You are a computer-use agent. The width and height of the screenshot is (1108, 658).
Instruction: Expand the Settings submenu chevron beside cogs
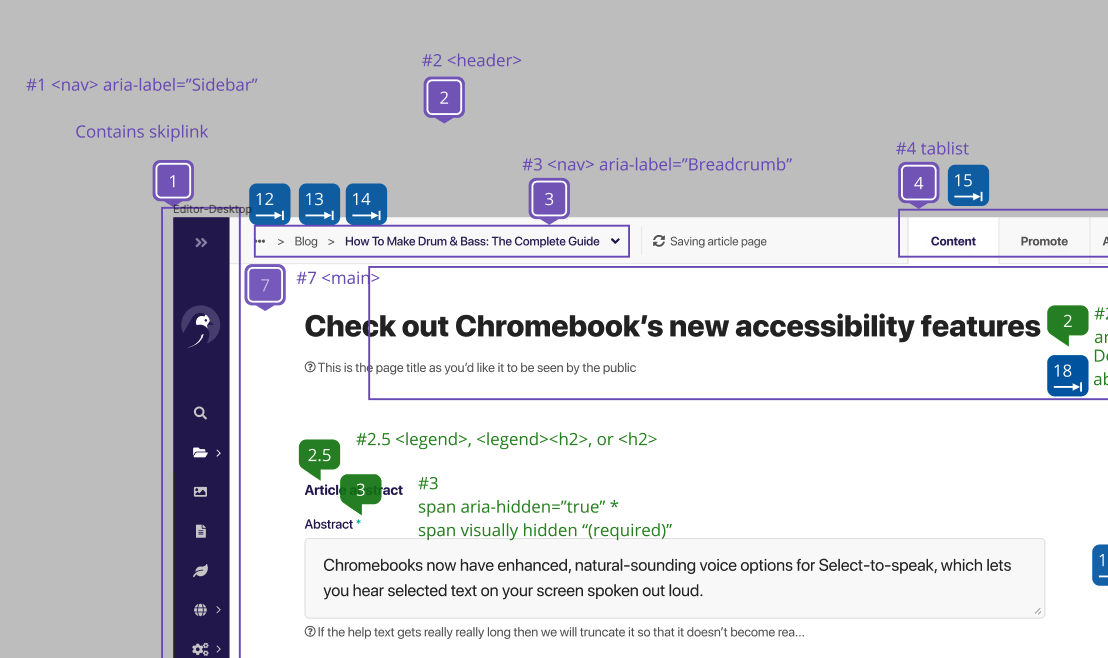coord(218,649)
